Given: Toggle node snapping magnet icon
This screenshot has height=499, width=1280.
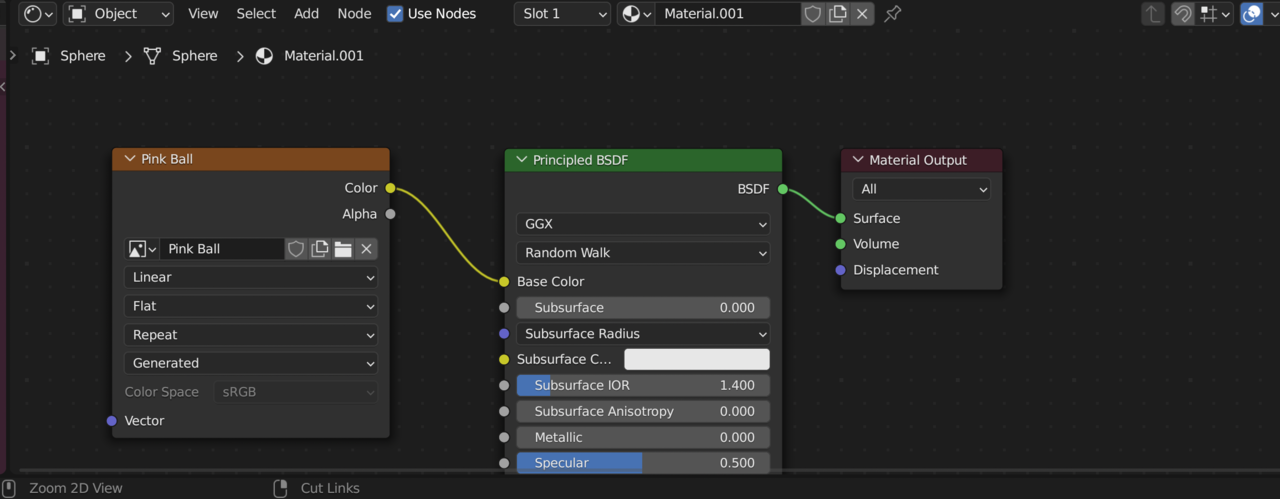Looking at the screenshot, I should (1183, 14).
